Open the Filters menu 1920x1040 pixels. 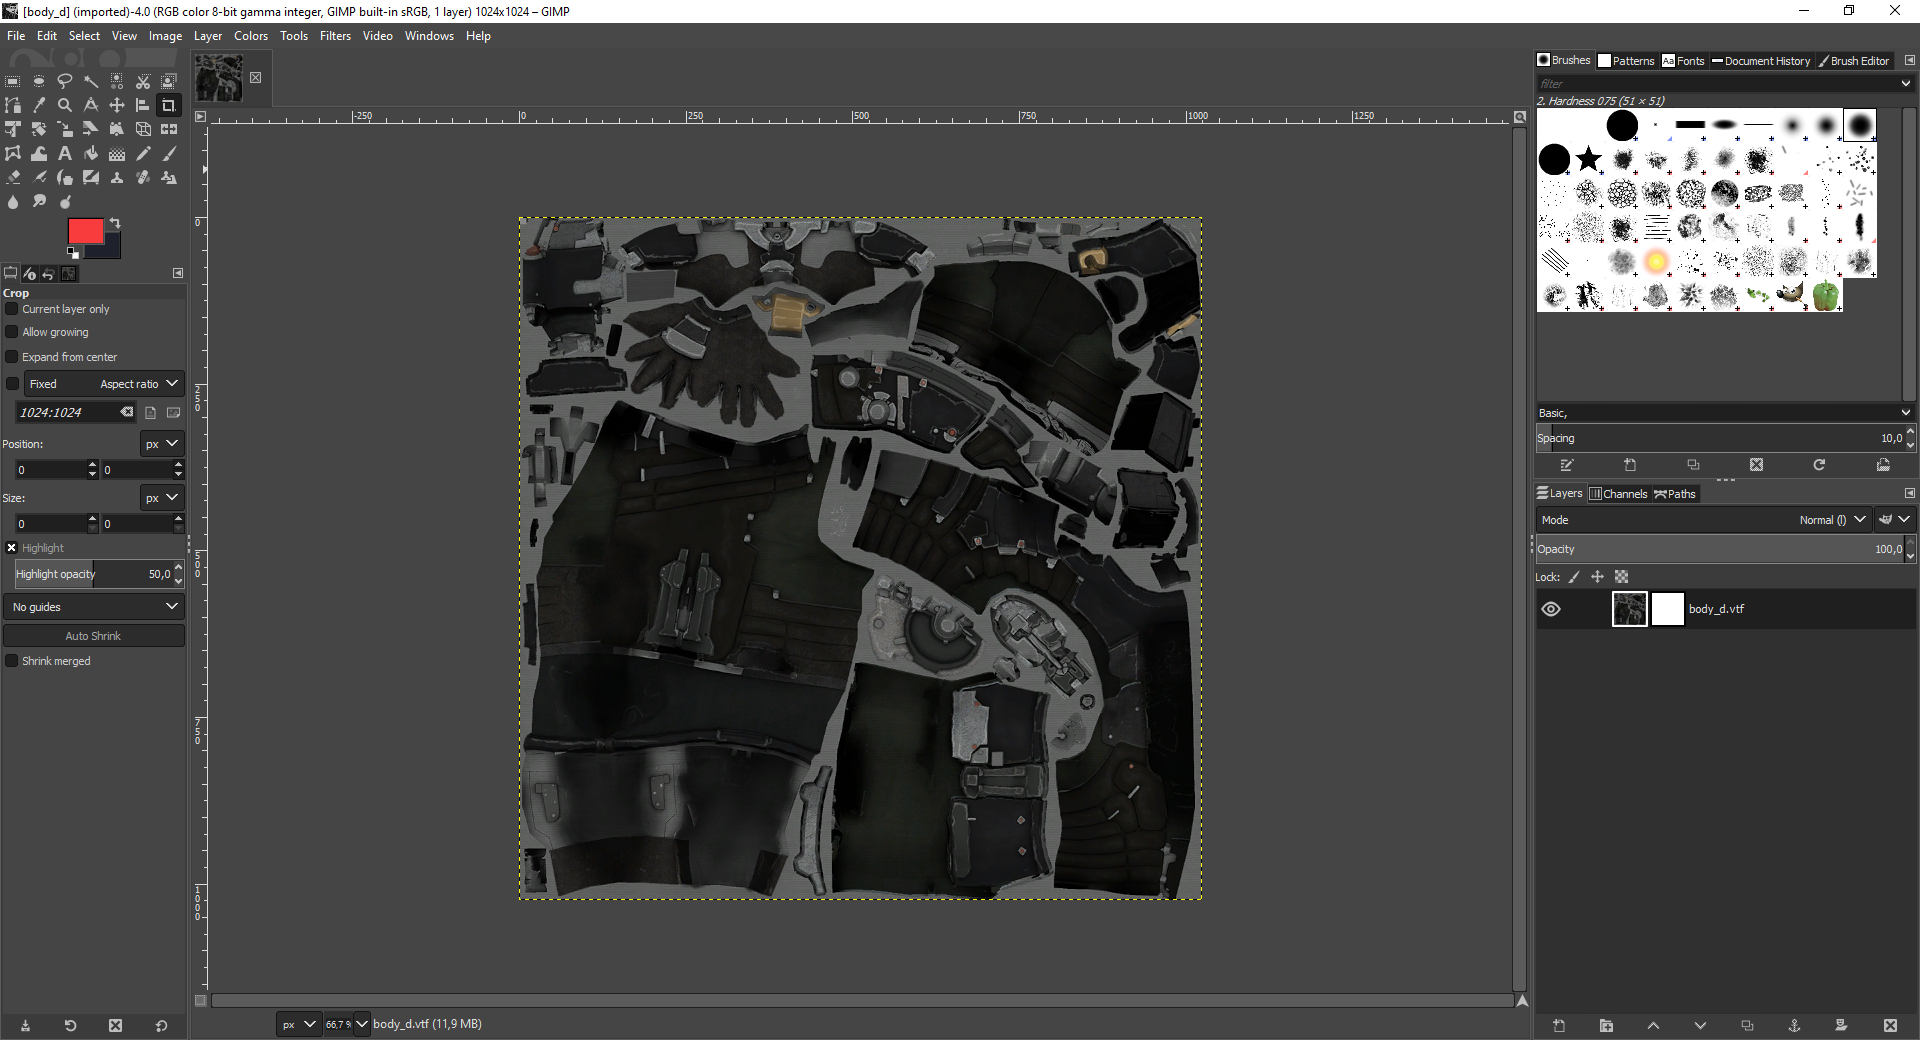tap(335, 36)
